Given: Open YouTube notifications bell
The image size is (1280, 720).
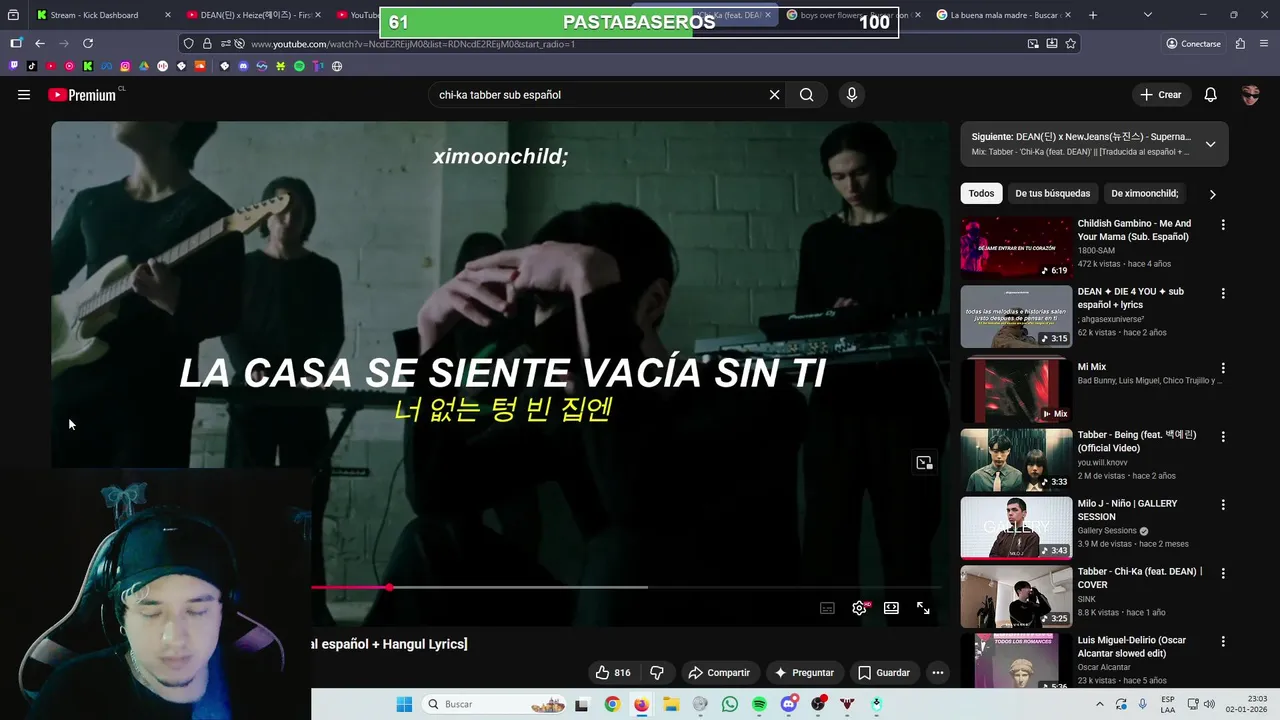Looking at the screenshot, I should point(1210,95).
